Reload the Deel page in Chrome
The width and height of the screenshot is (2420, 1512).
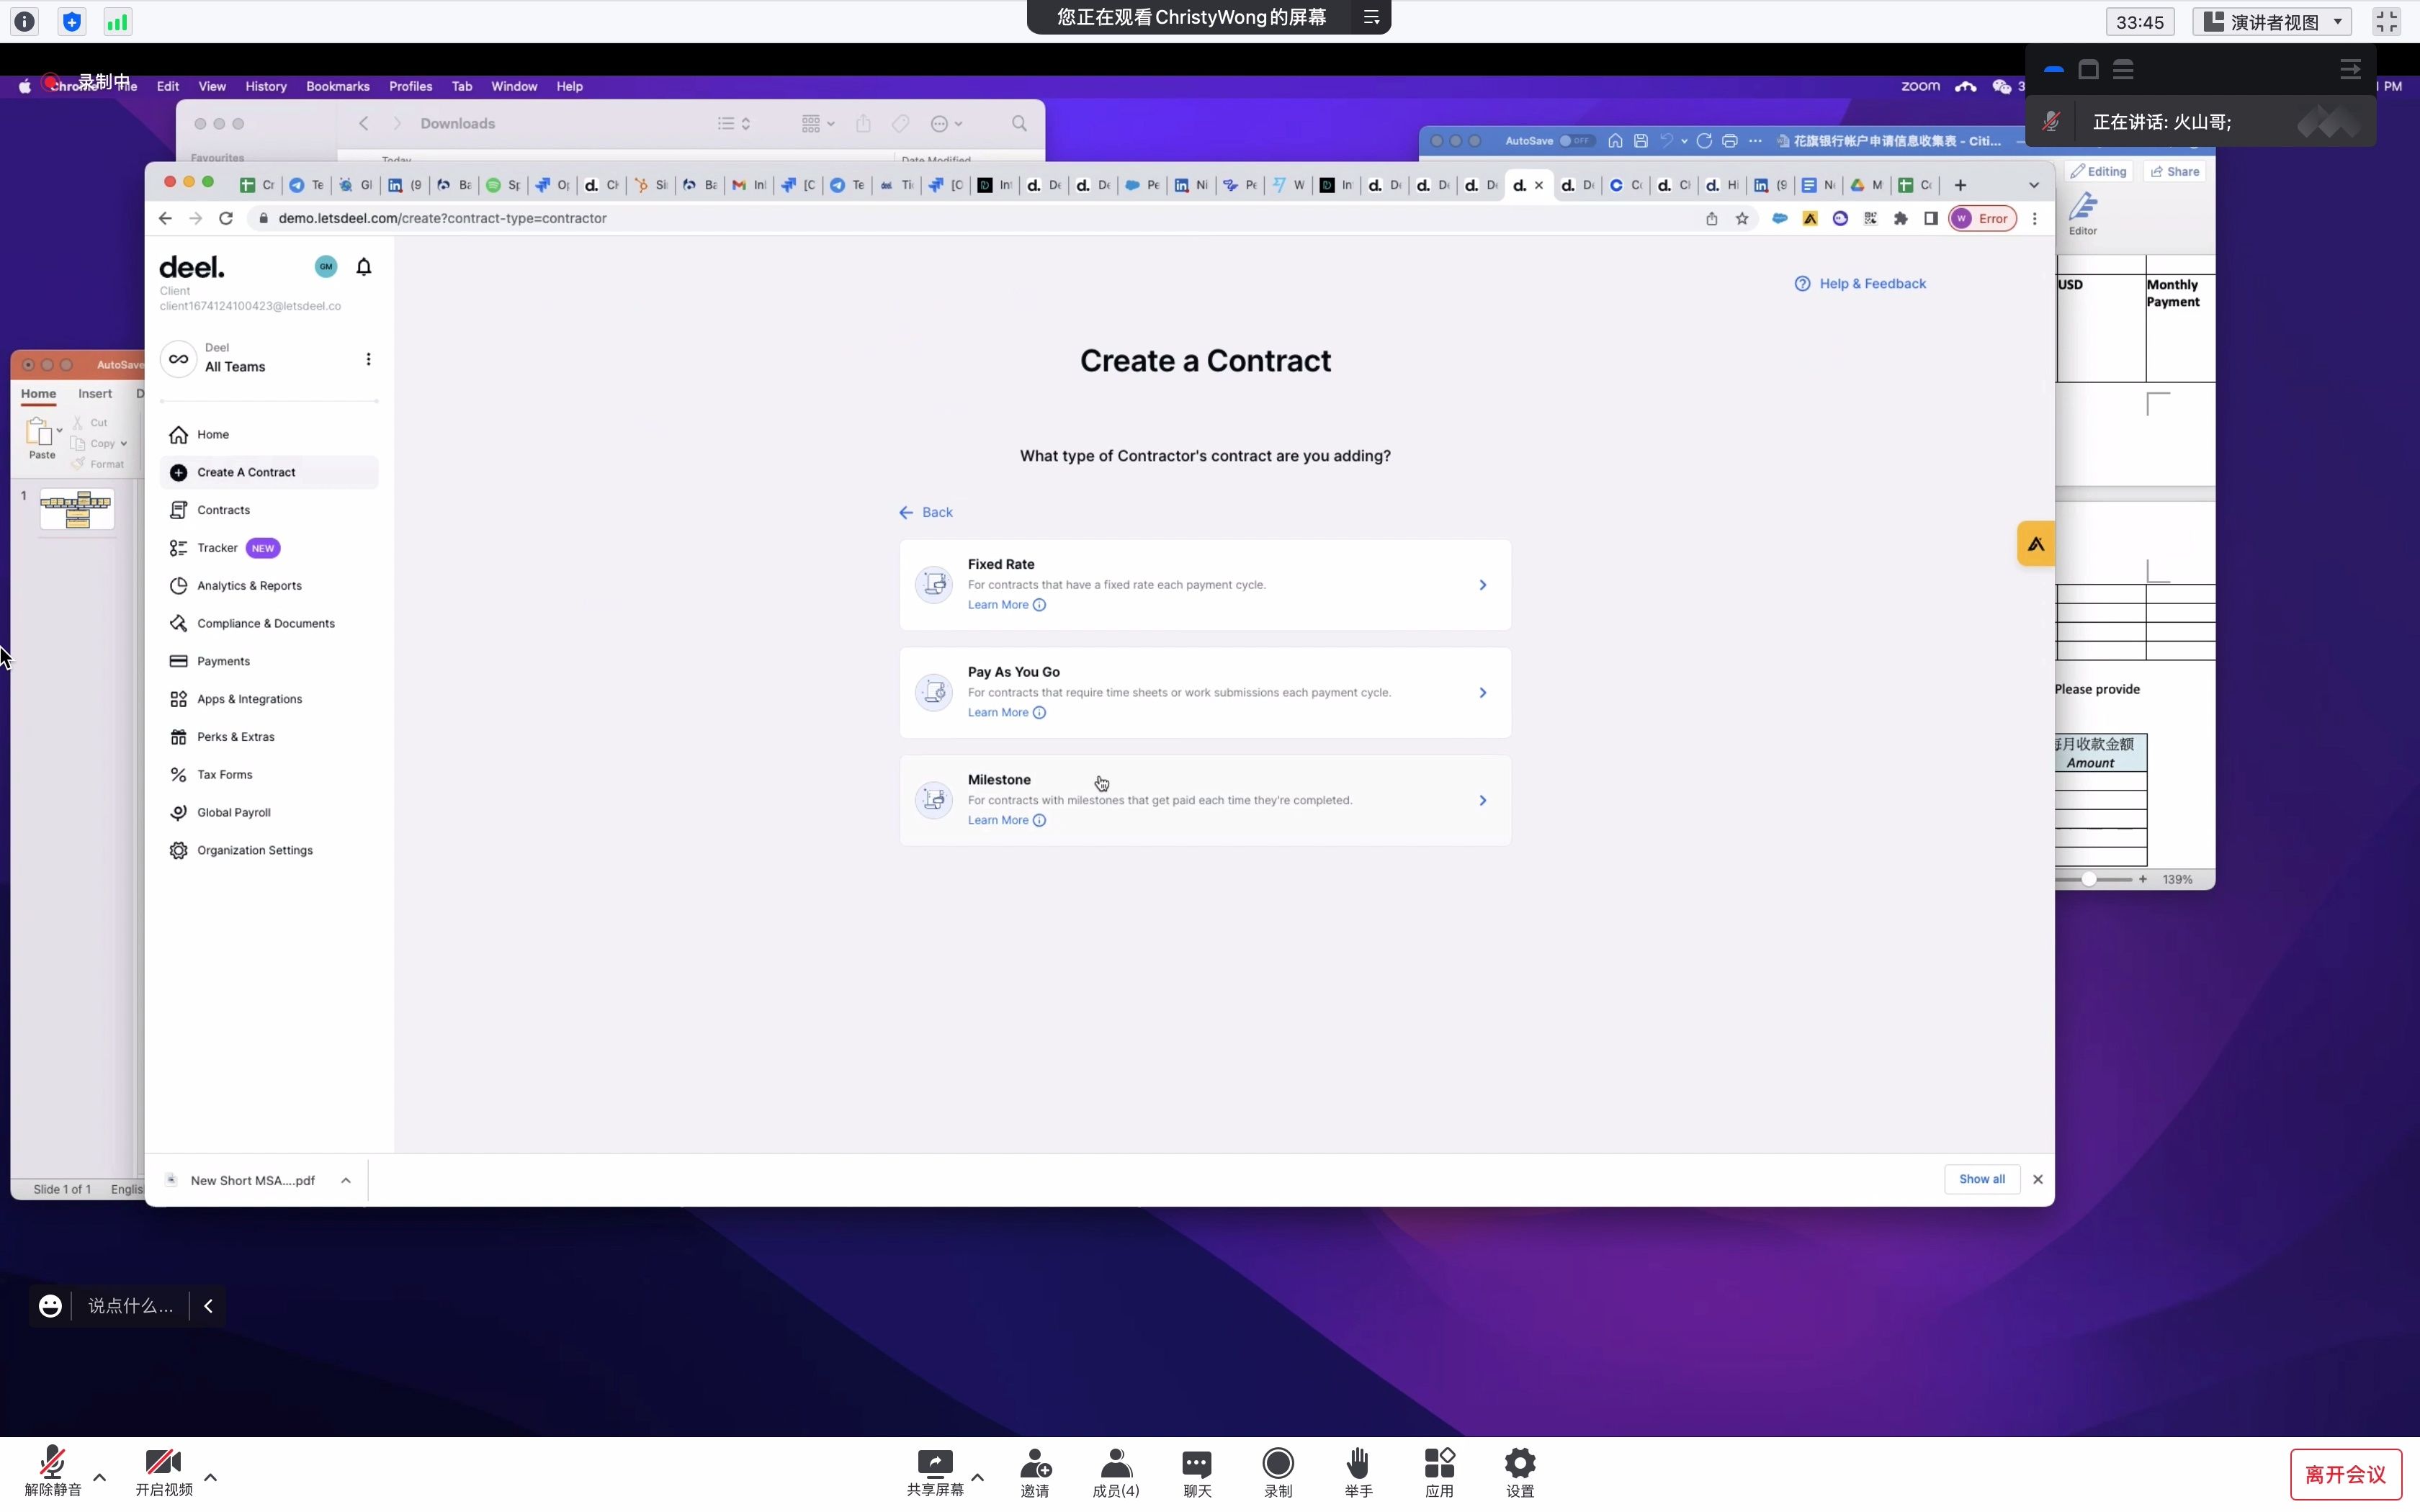(226, 218)
